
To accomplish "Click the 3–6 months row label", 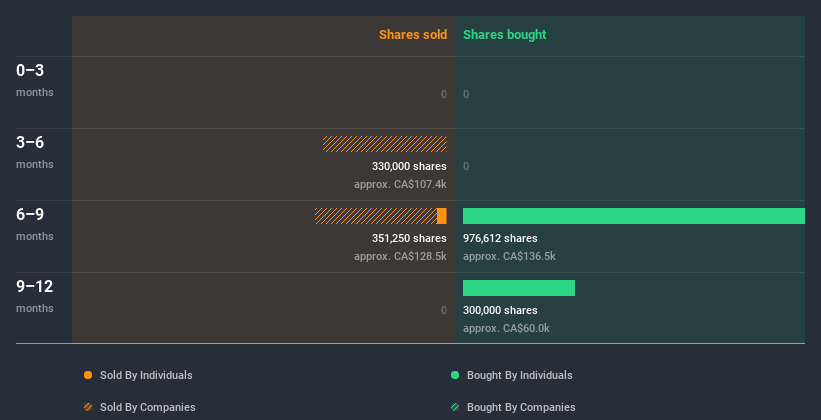I will tap(35, 152).
